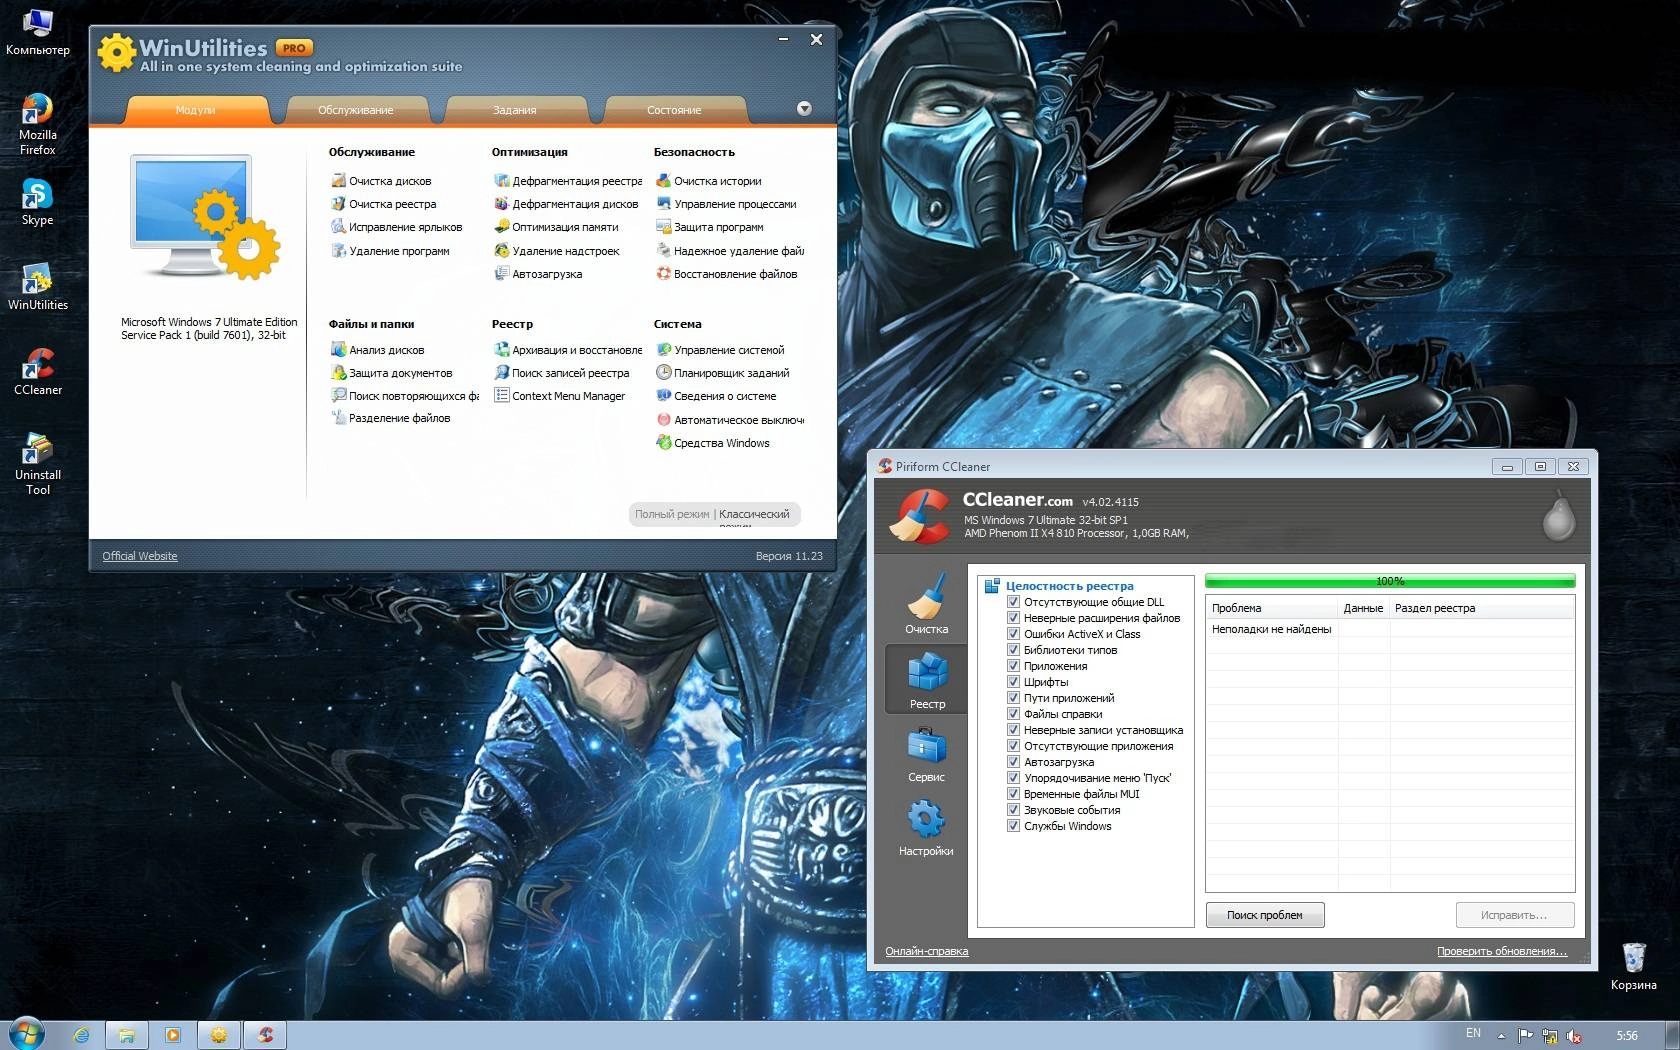
Task: Launch Исправление ярлыков module
Action: click(x=396, y=227)
